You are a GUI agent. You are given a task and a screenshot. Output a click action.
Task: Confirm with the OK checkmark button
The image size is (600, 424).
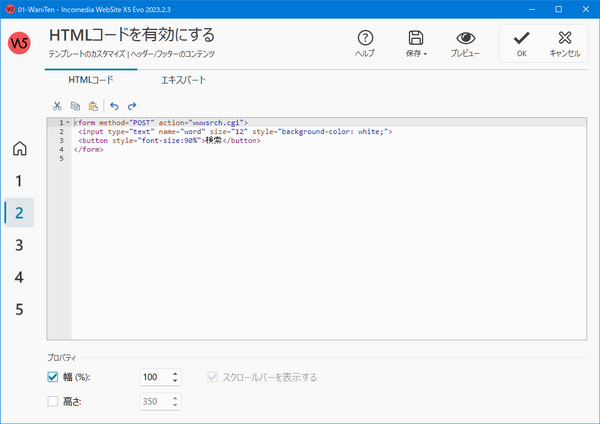(522, 44)
